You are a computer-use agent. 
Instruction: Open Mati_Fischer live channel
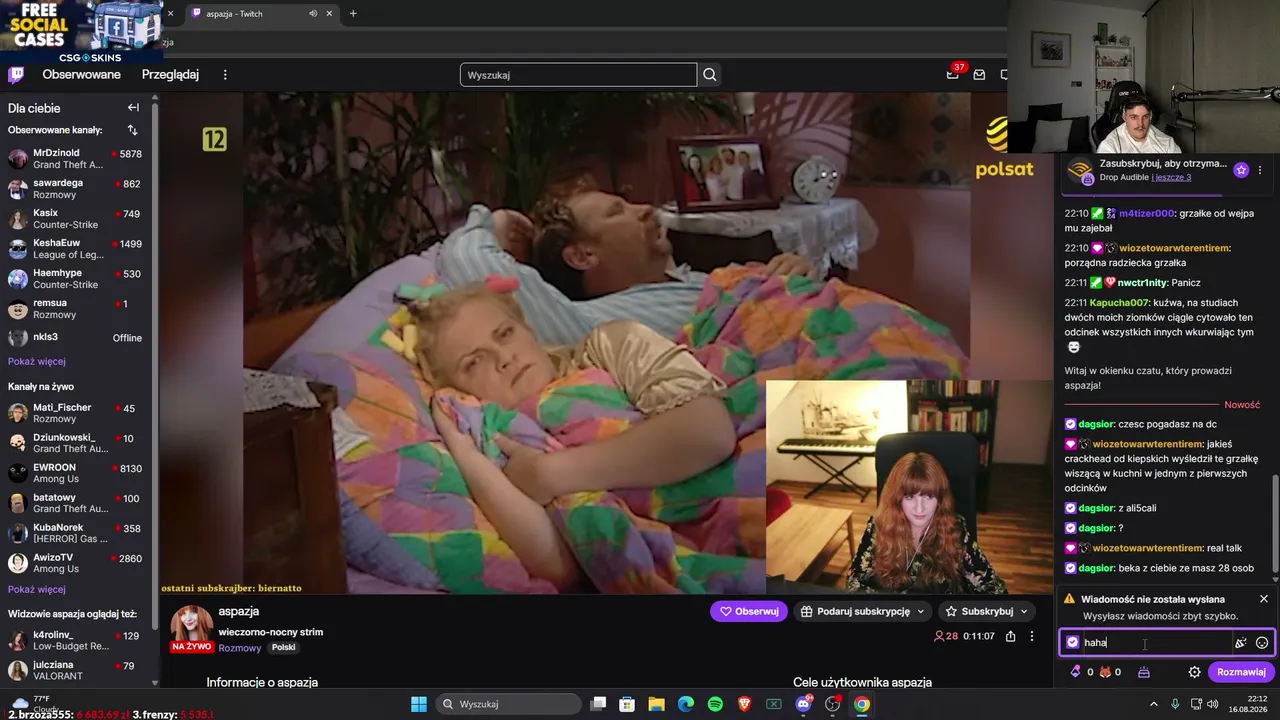[76, 413]
